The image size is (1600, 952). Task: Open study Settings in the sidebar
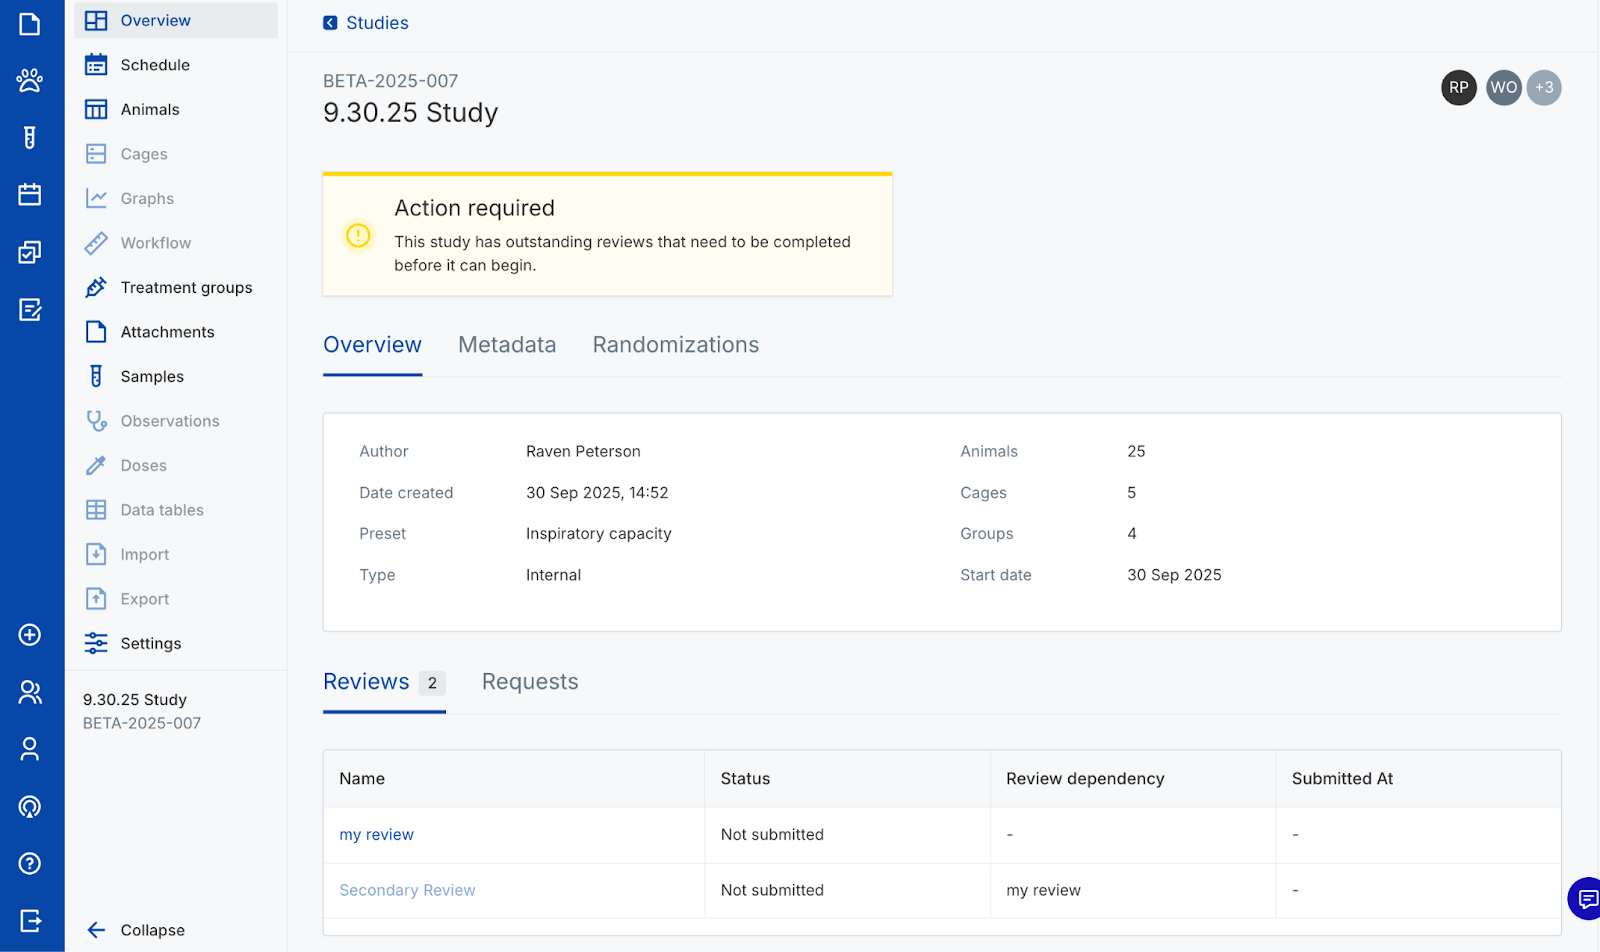point(151,644)
